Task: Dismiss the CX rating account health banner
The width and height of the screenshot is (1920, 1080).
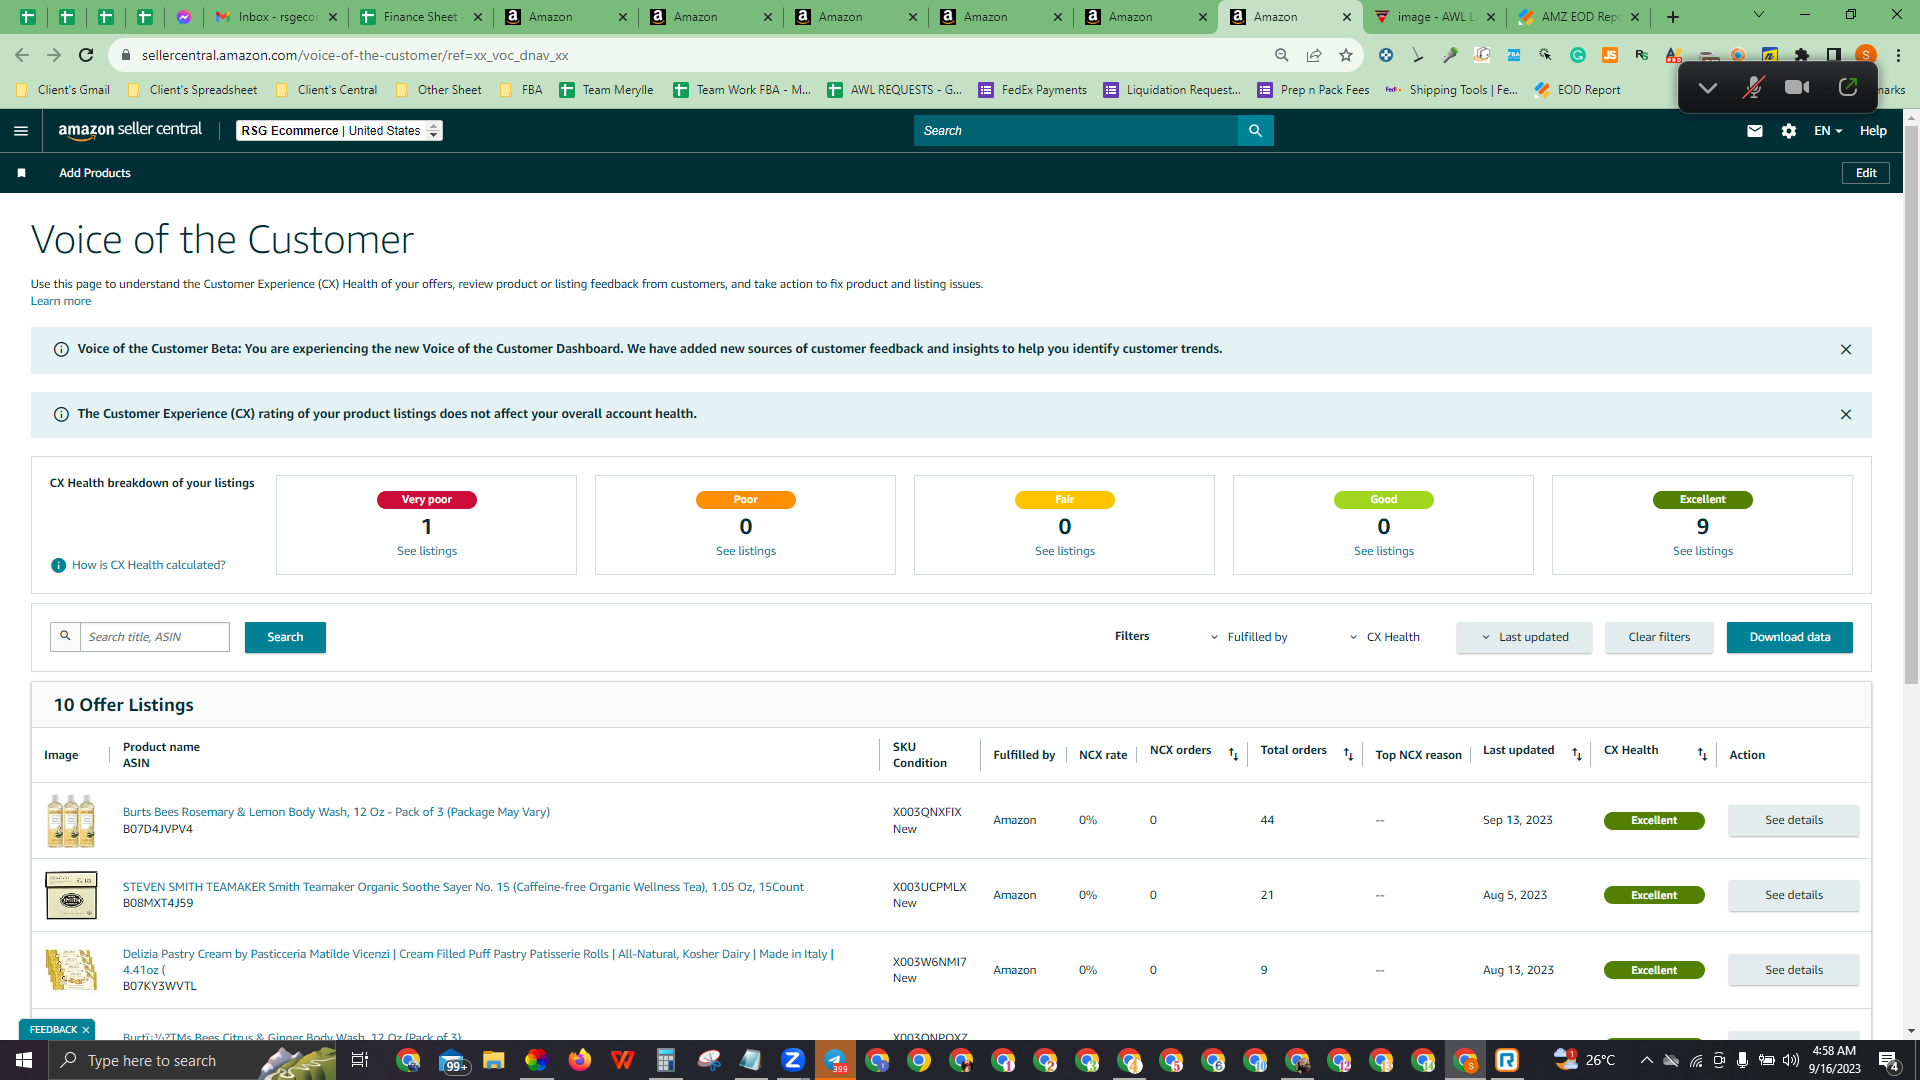Action: coord(1846,414)
